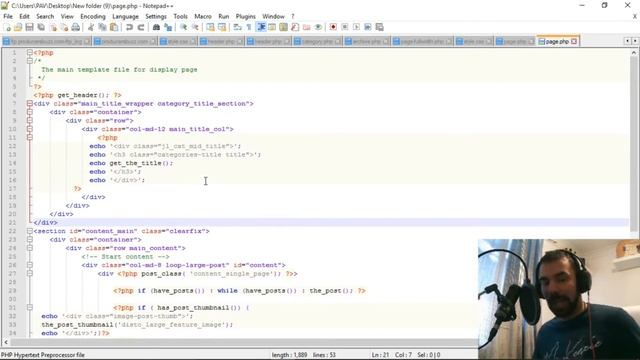Collapse the container fold on line 8
This screenshot has height=360, width=640.
29,112
